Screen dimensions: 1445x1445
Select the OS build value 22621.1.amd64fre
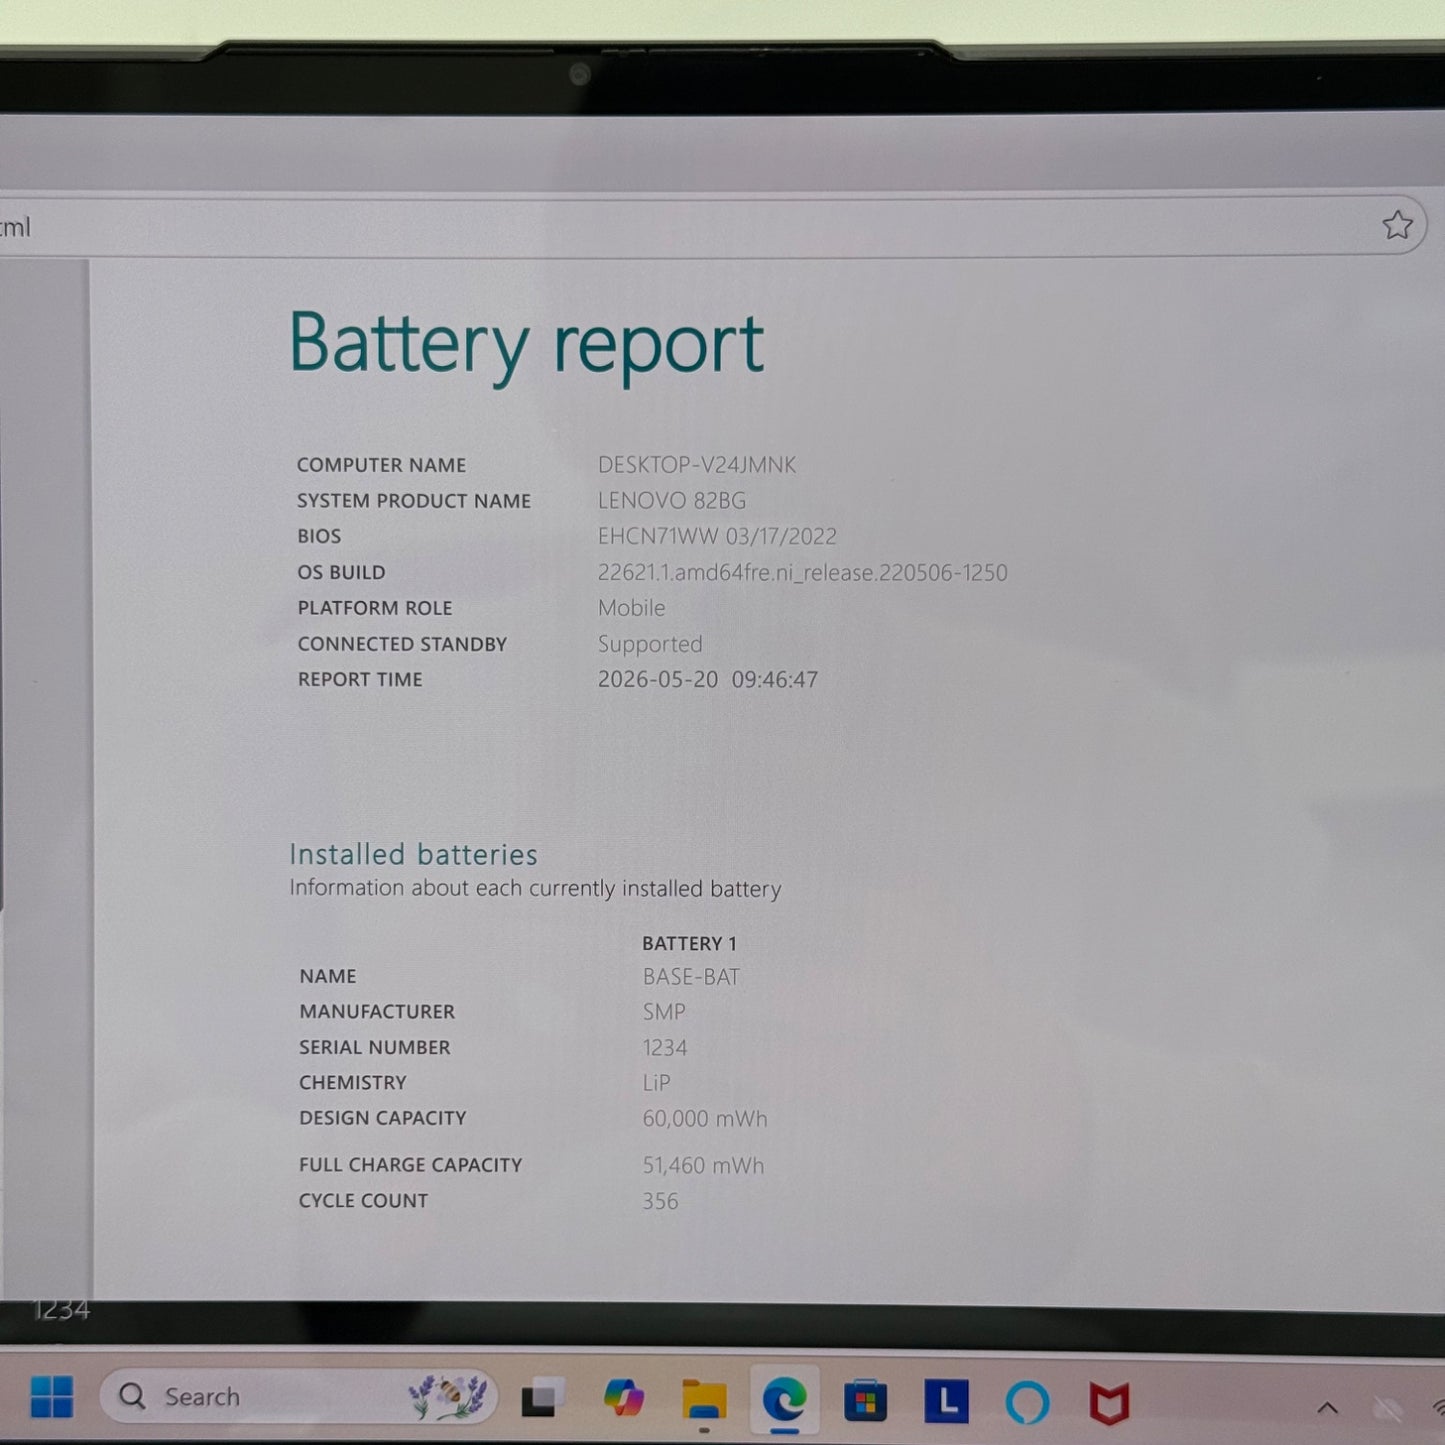[x=802, y=572]
